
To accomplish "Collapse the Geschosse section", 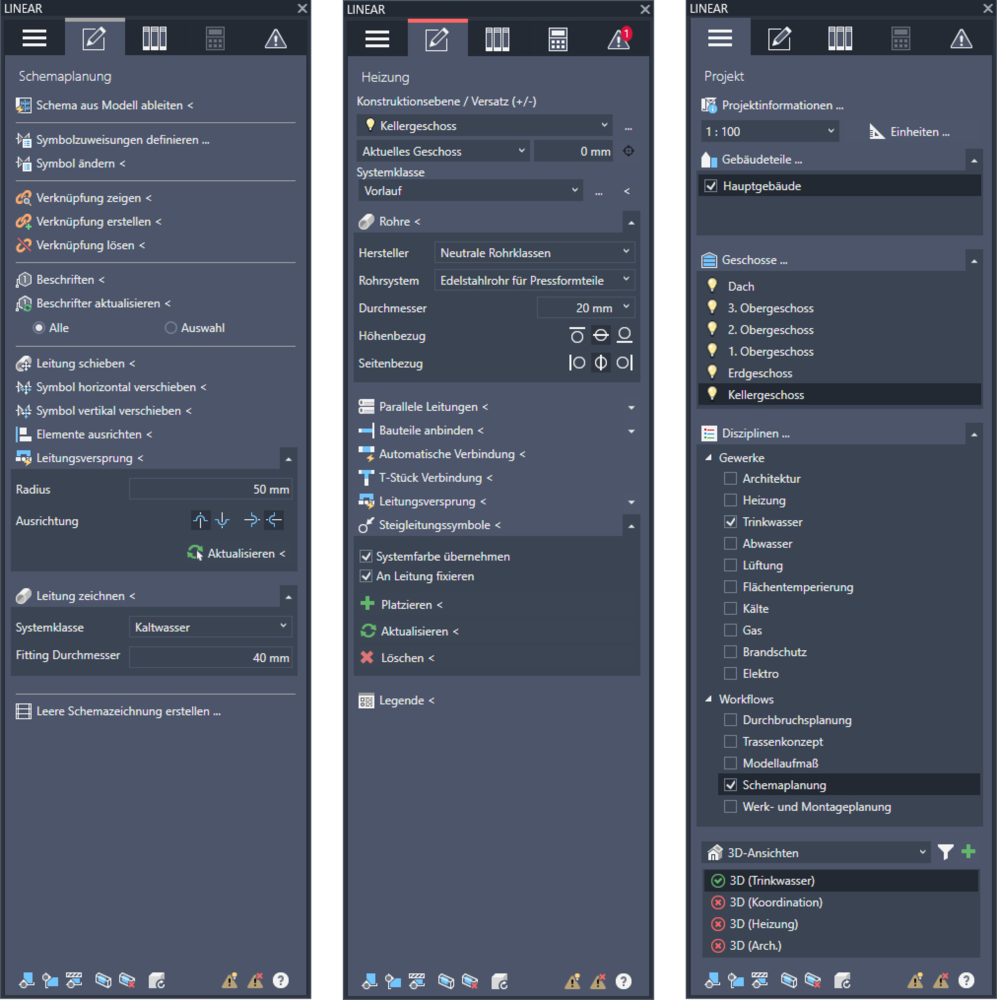I will coord(973,260).
